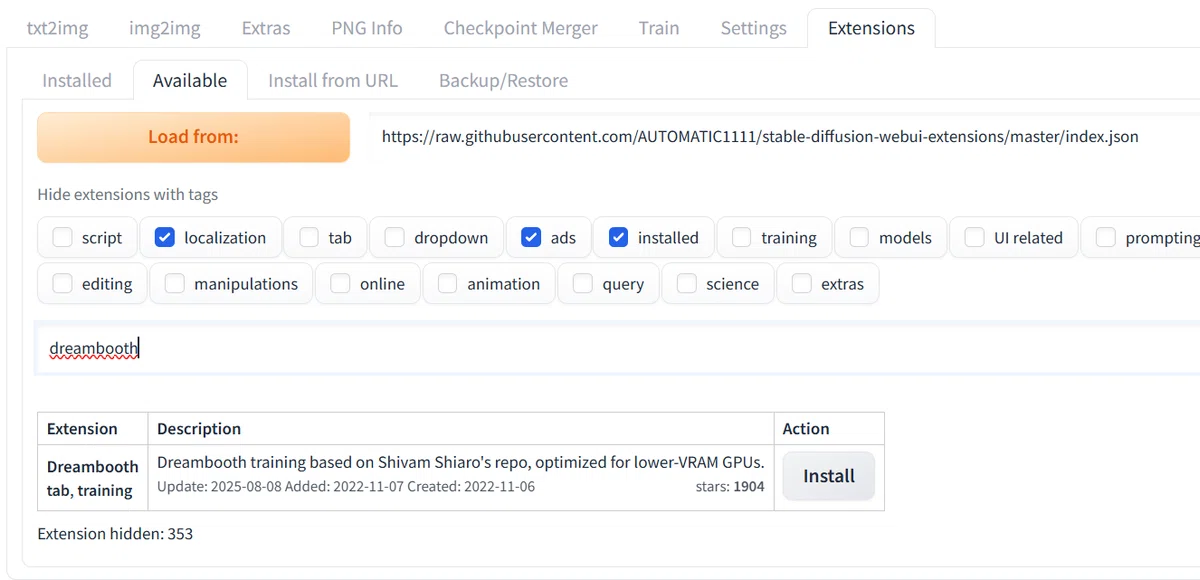Toggle the tab tag checkbox

coord(309,238)
